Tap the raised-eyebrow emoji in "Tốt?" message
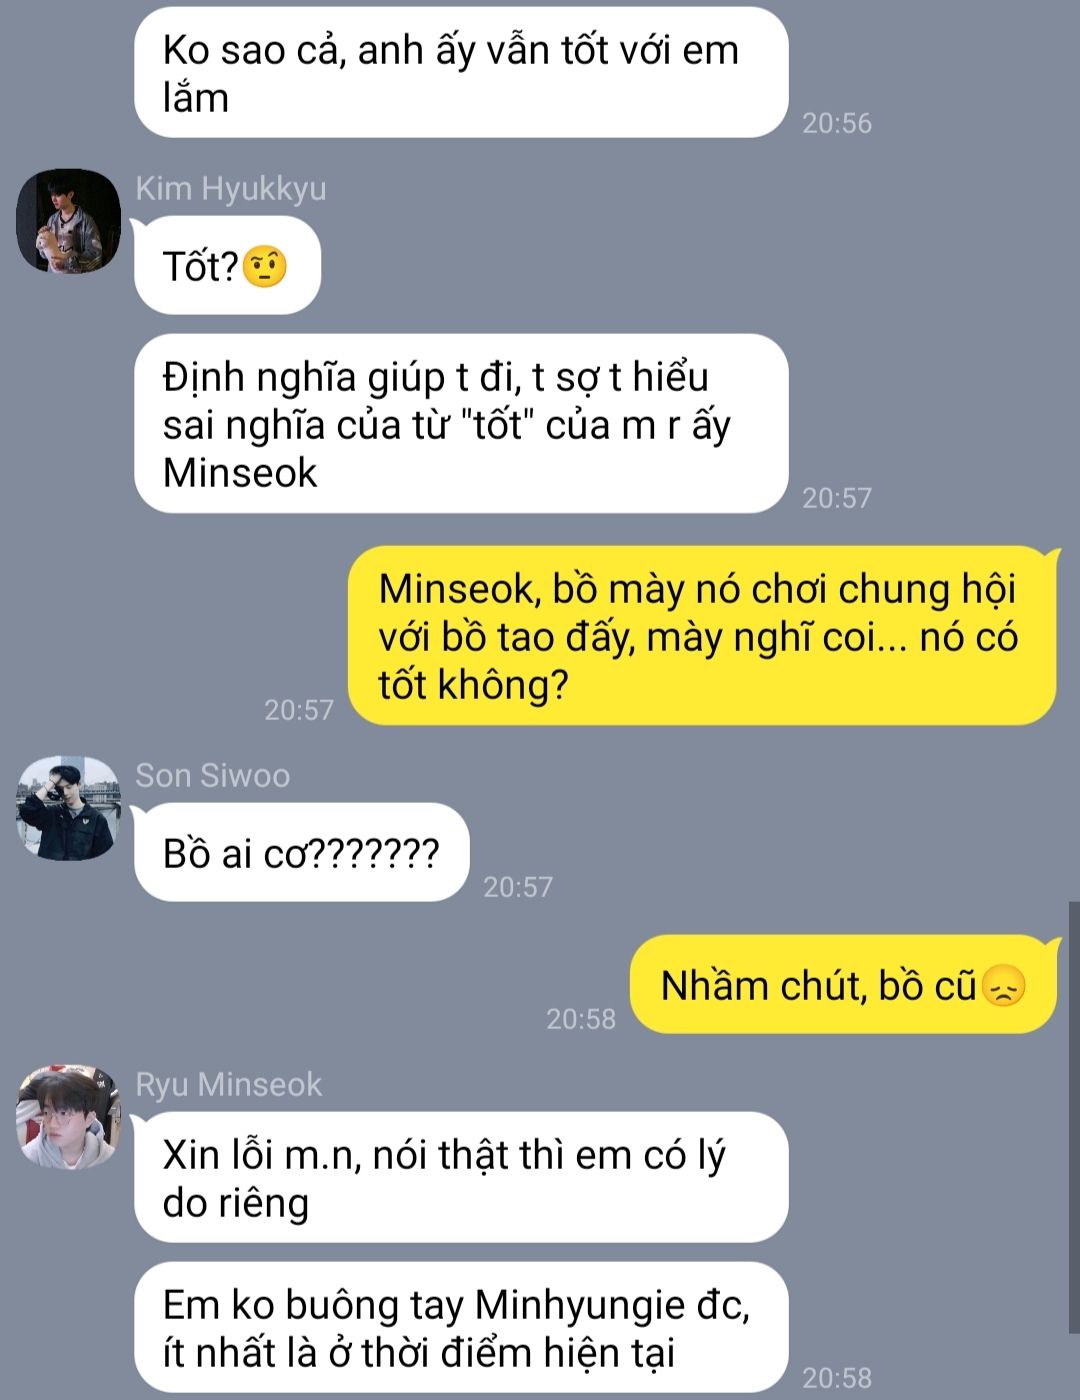This screenshot has width=1080, height=1400. click(265, 266)
